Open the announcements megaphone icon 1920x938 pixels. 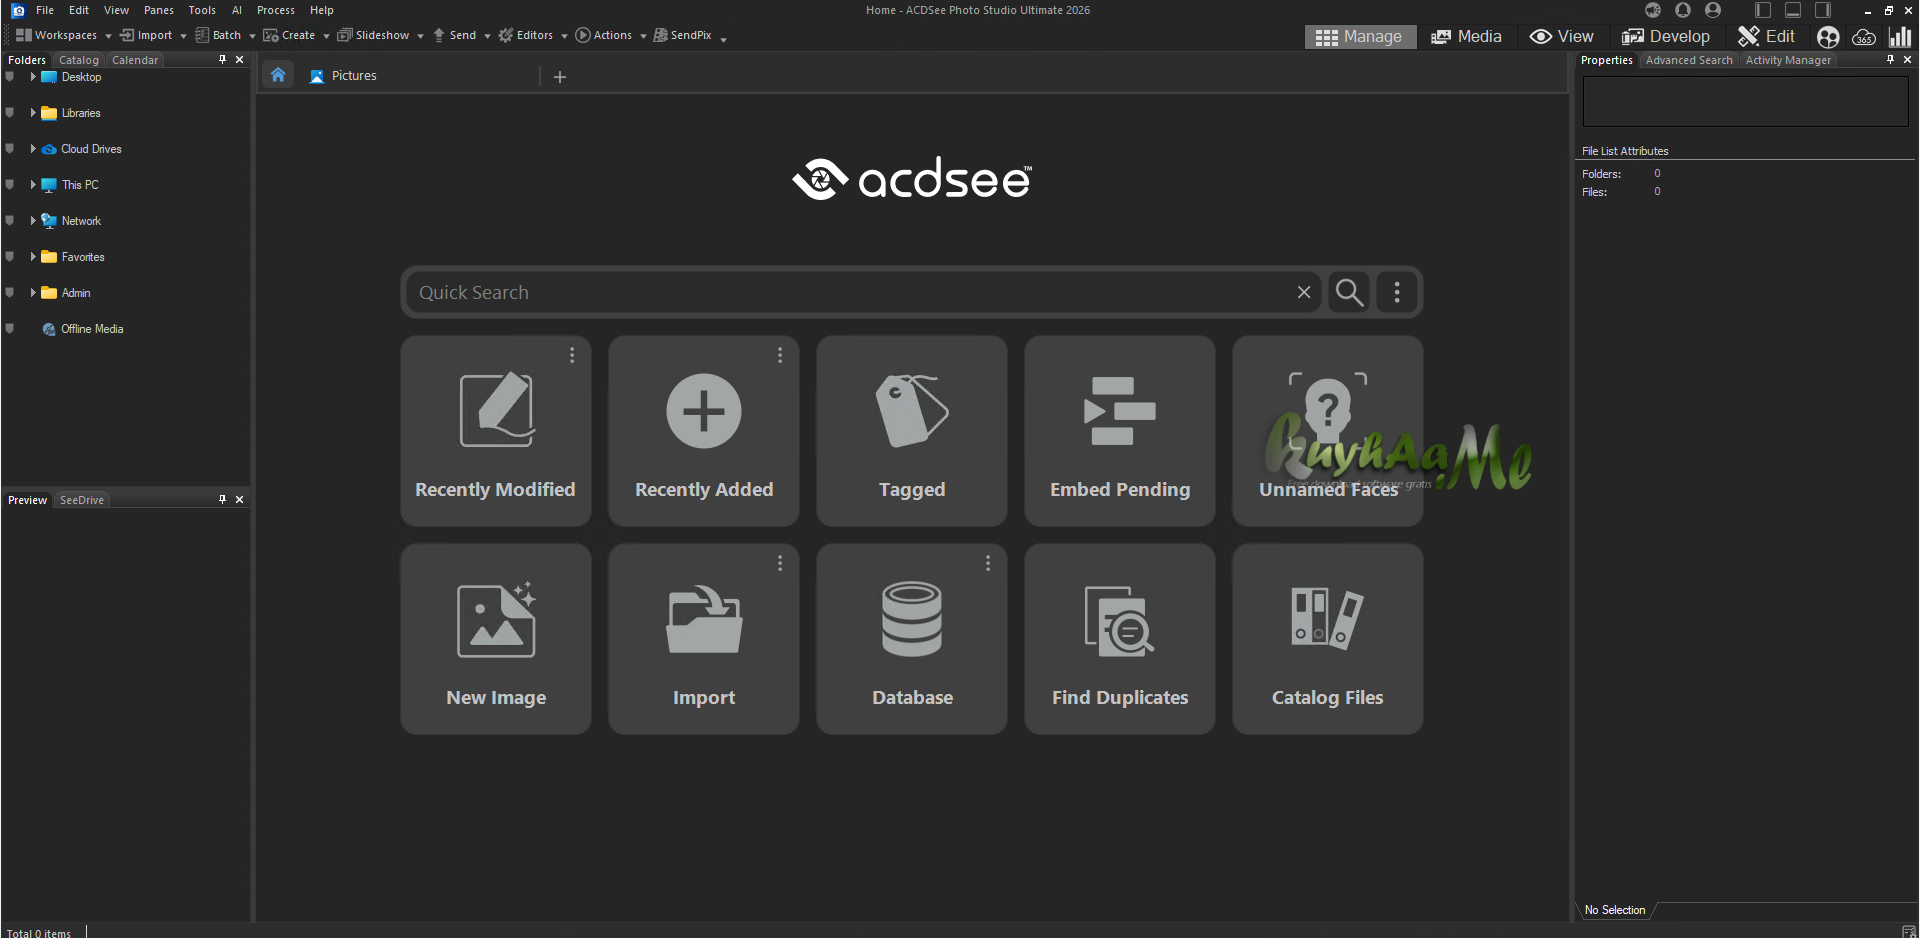(x=1653, y=10)
